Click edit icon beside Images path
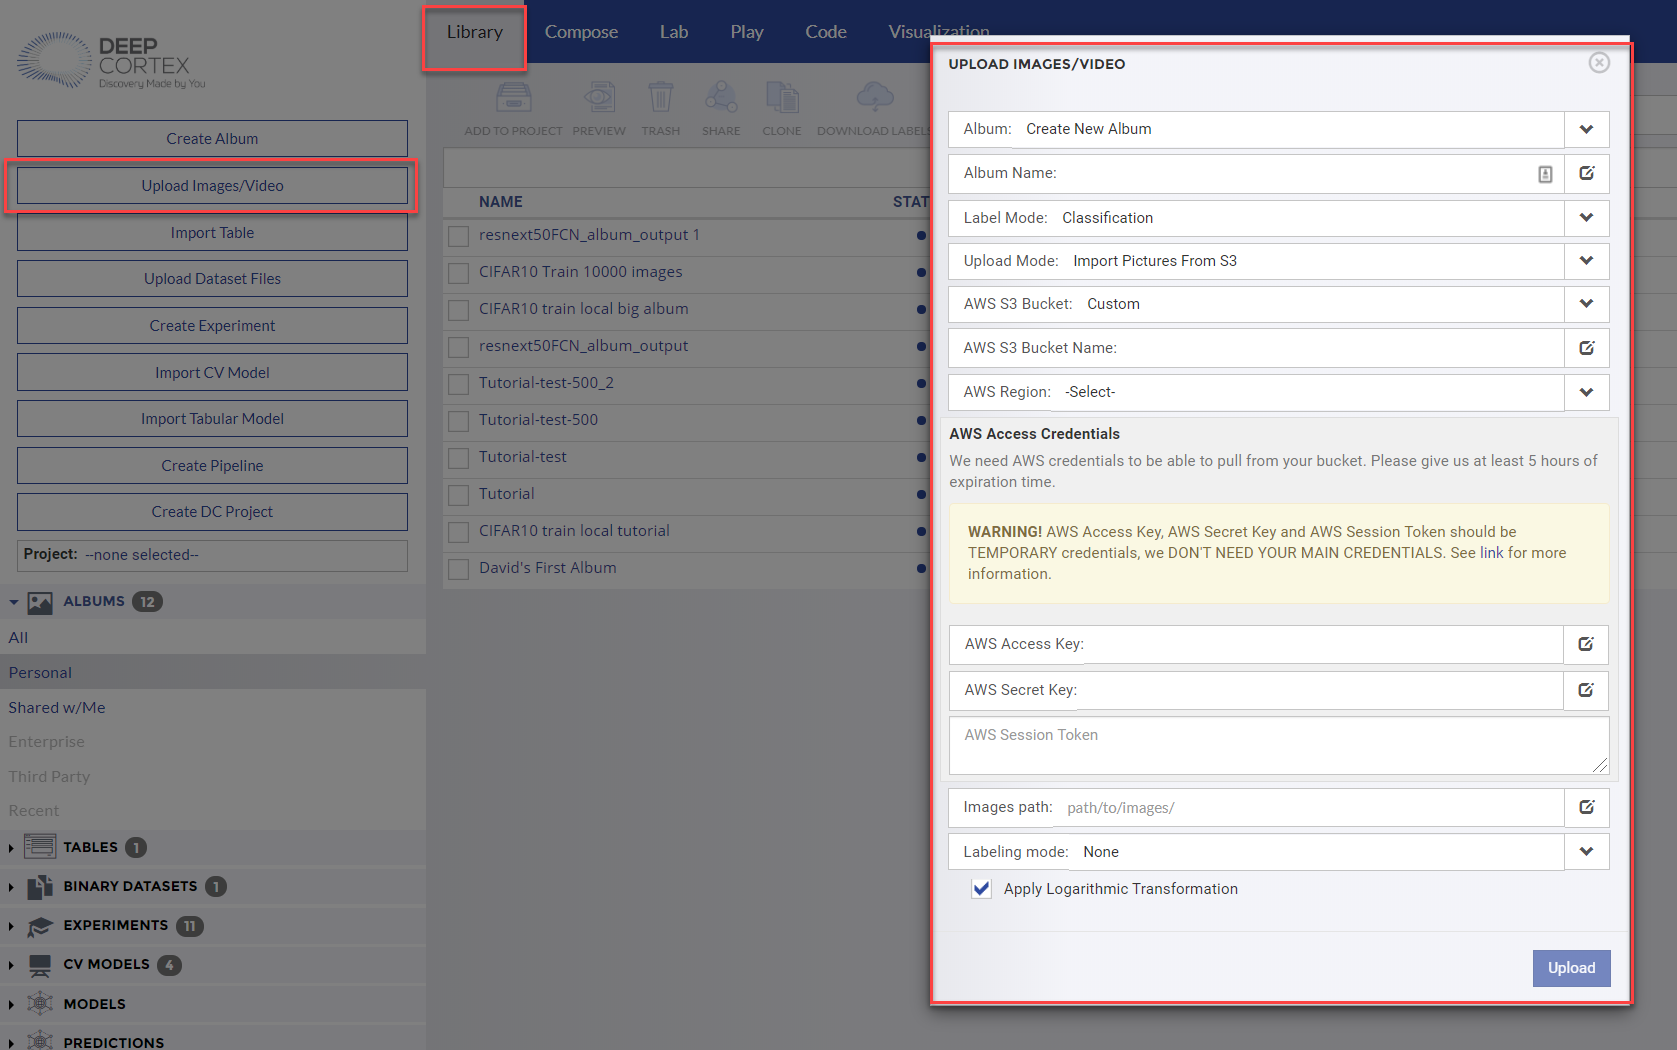Image resolution: width=1677 pixels, height=1050 pixels. [1586, 808]
